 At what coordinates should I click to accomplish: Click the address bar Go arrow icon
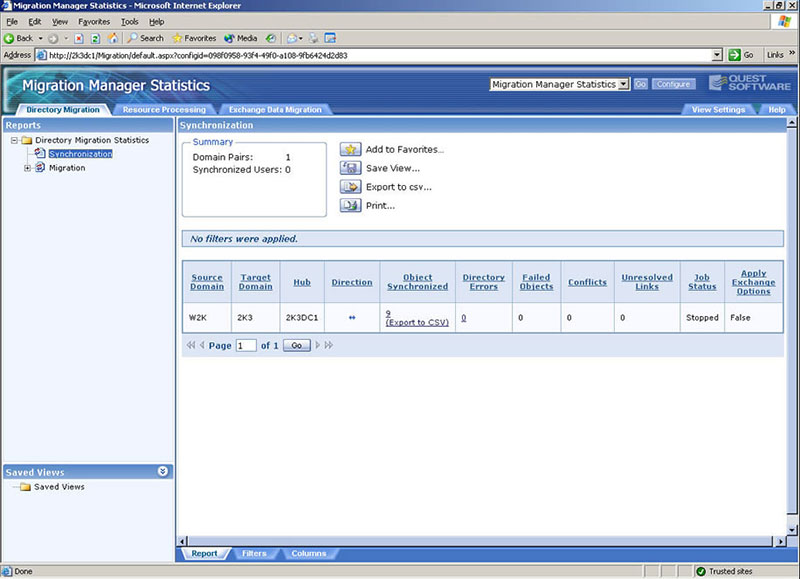734,55
